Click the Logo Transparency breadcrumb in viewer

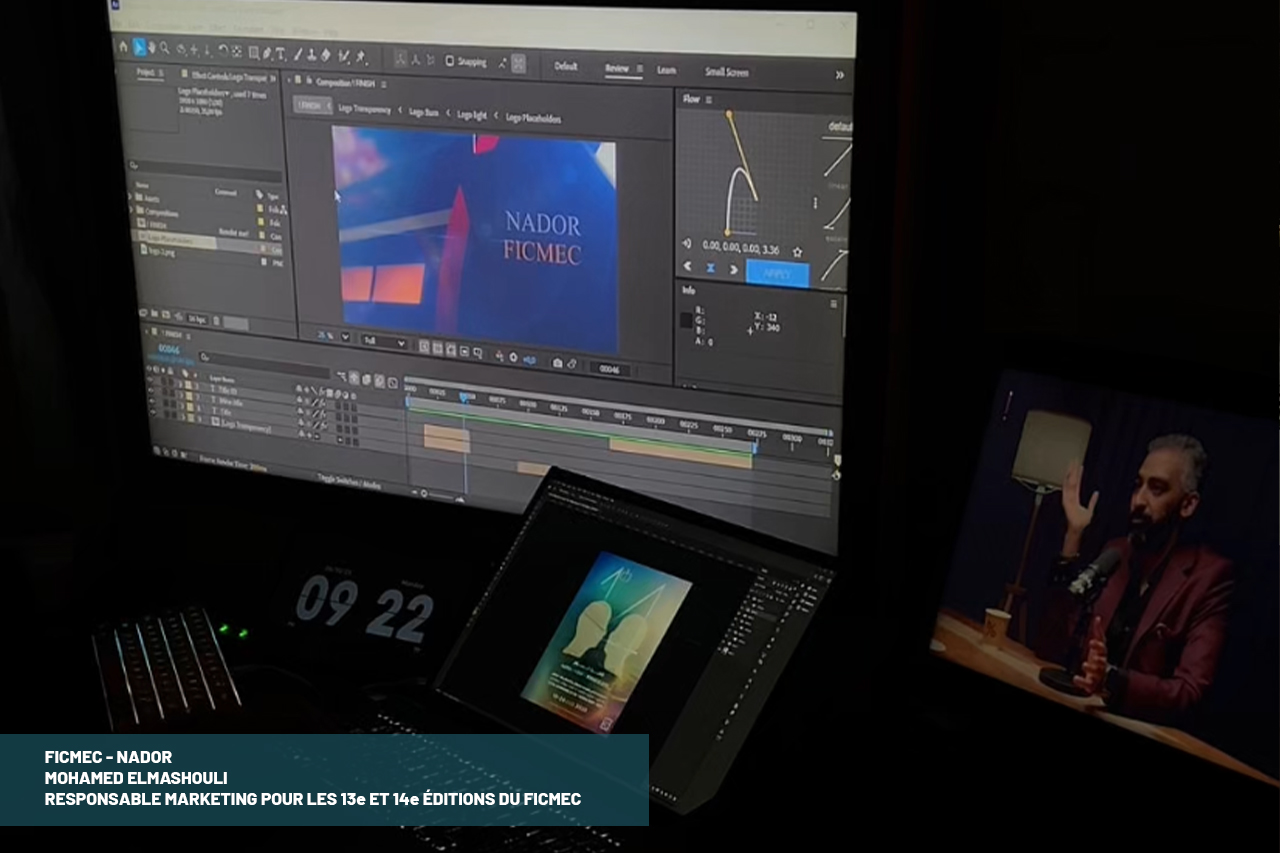364,109
